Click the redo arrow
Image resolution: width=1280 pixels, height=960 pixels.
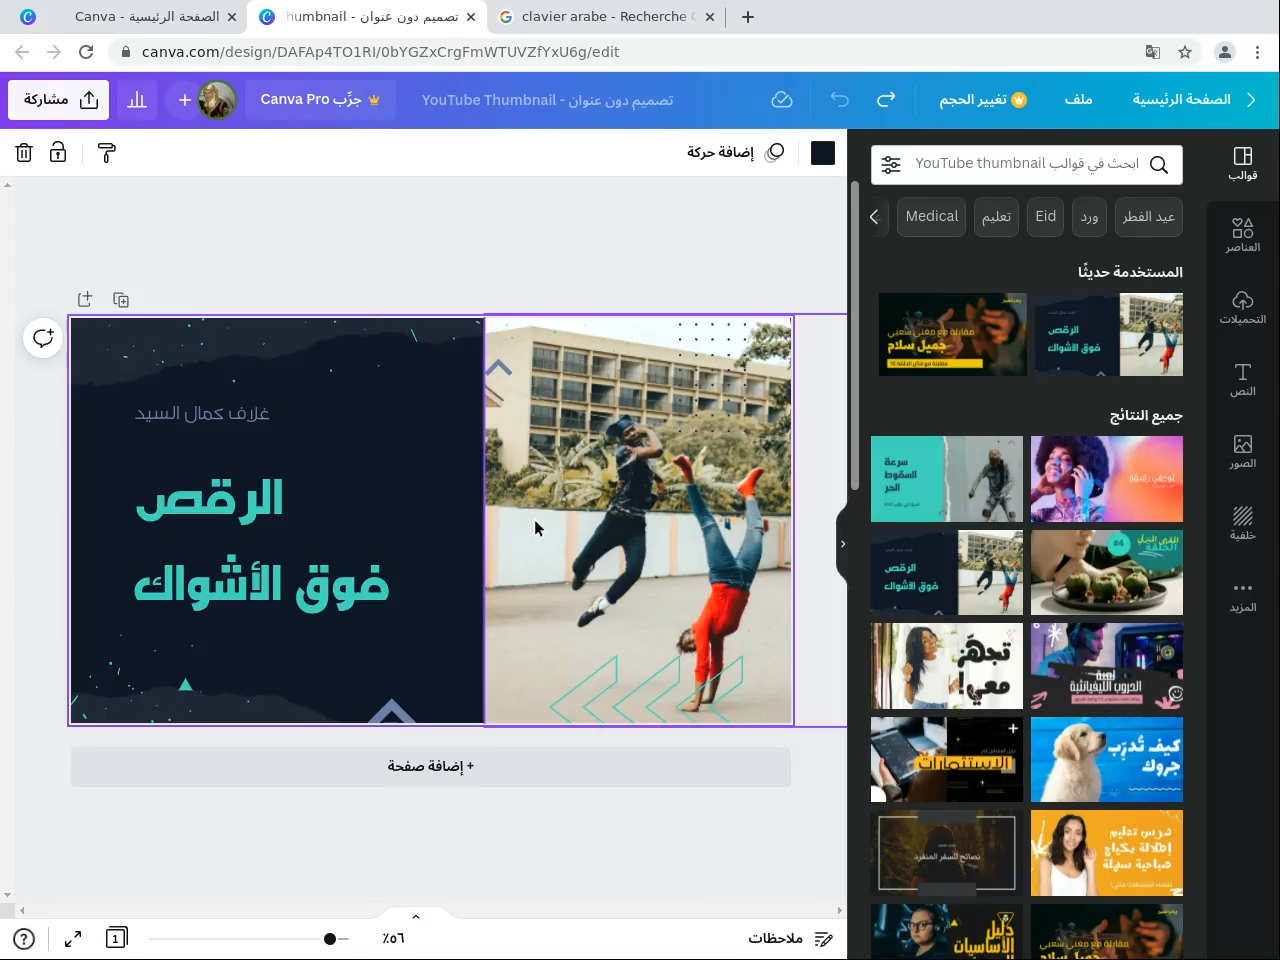pos(885,100)
